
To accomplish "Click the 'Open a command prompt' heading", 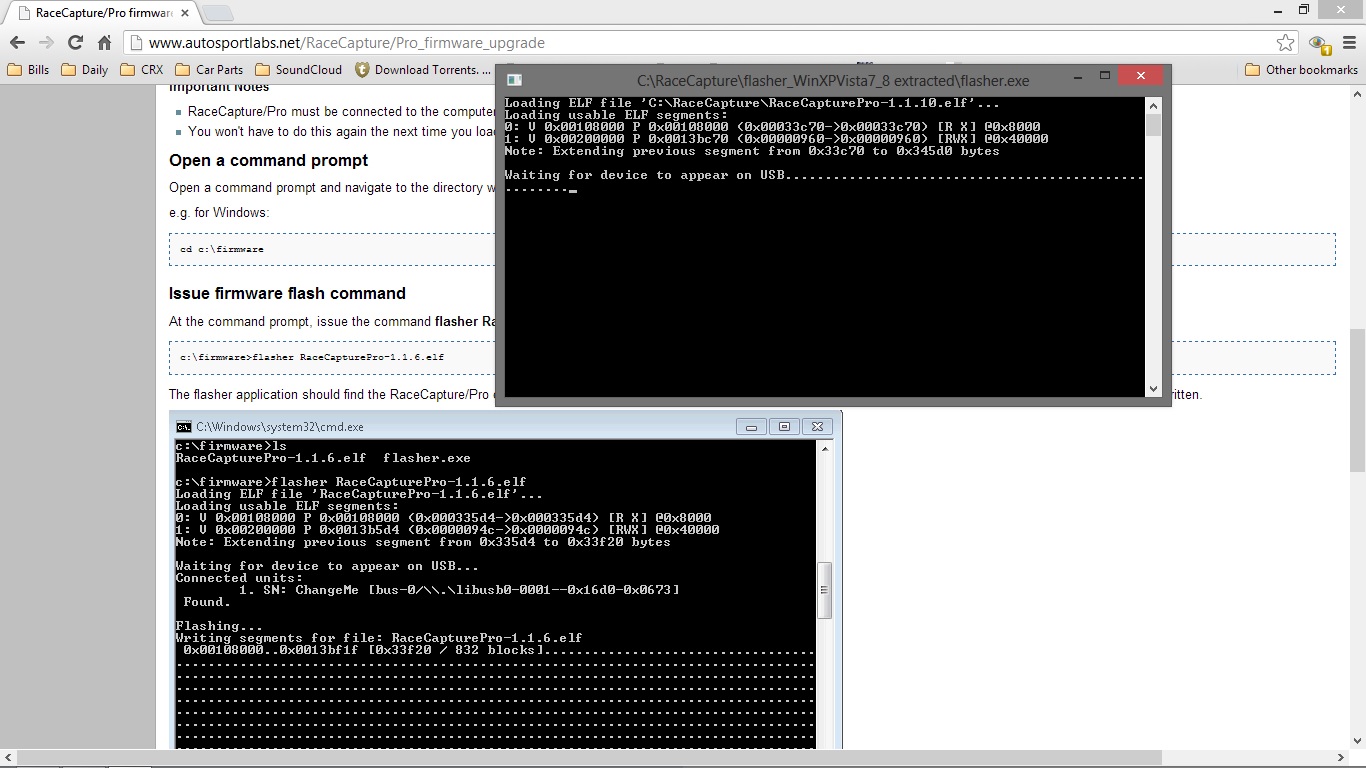I will tap(268, 161).
